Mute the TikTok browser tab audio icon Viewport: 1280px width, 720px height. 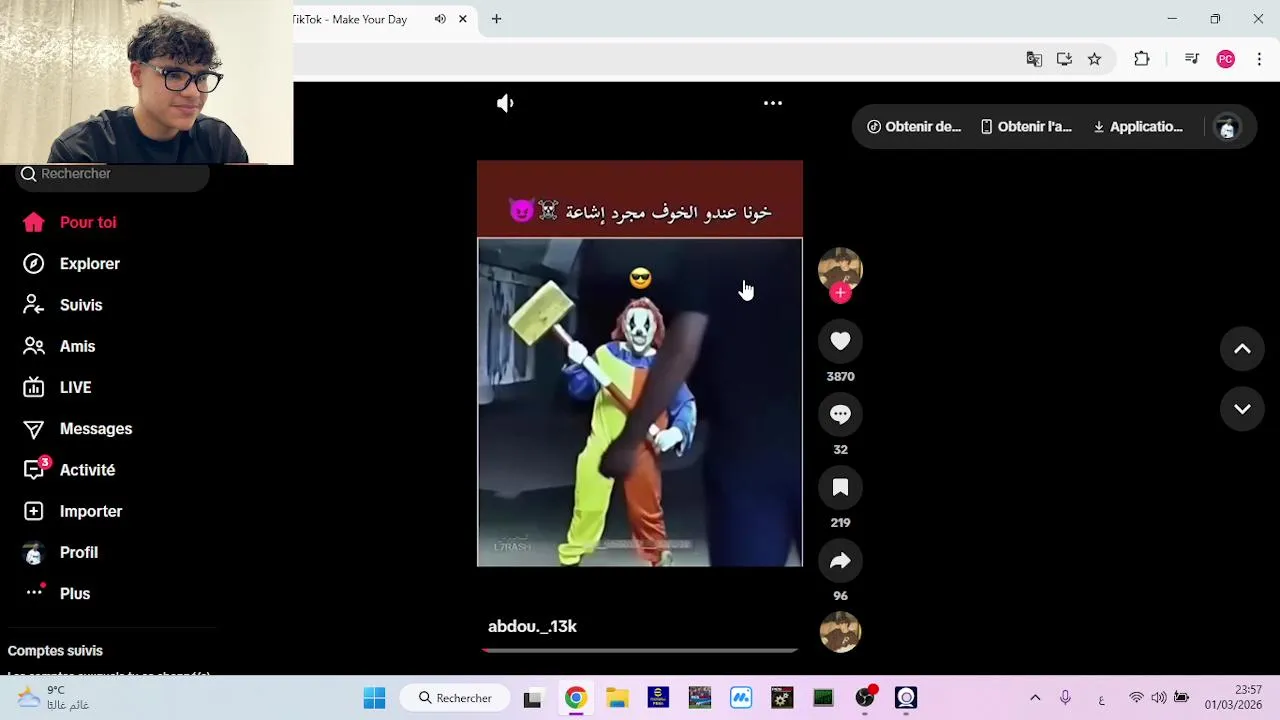coord(440,19)
